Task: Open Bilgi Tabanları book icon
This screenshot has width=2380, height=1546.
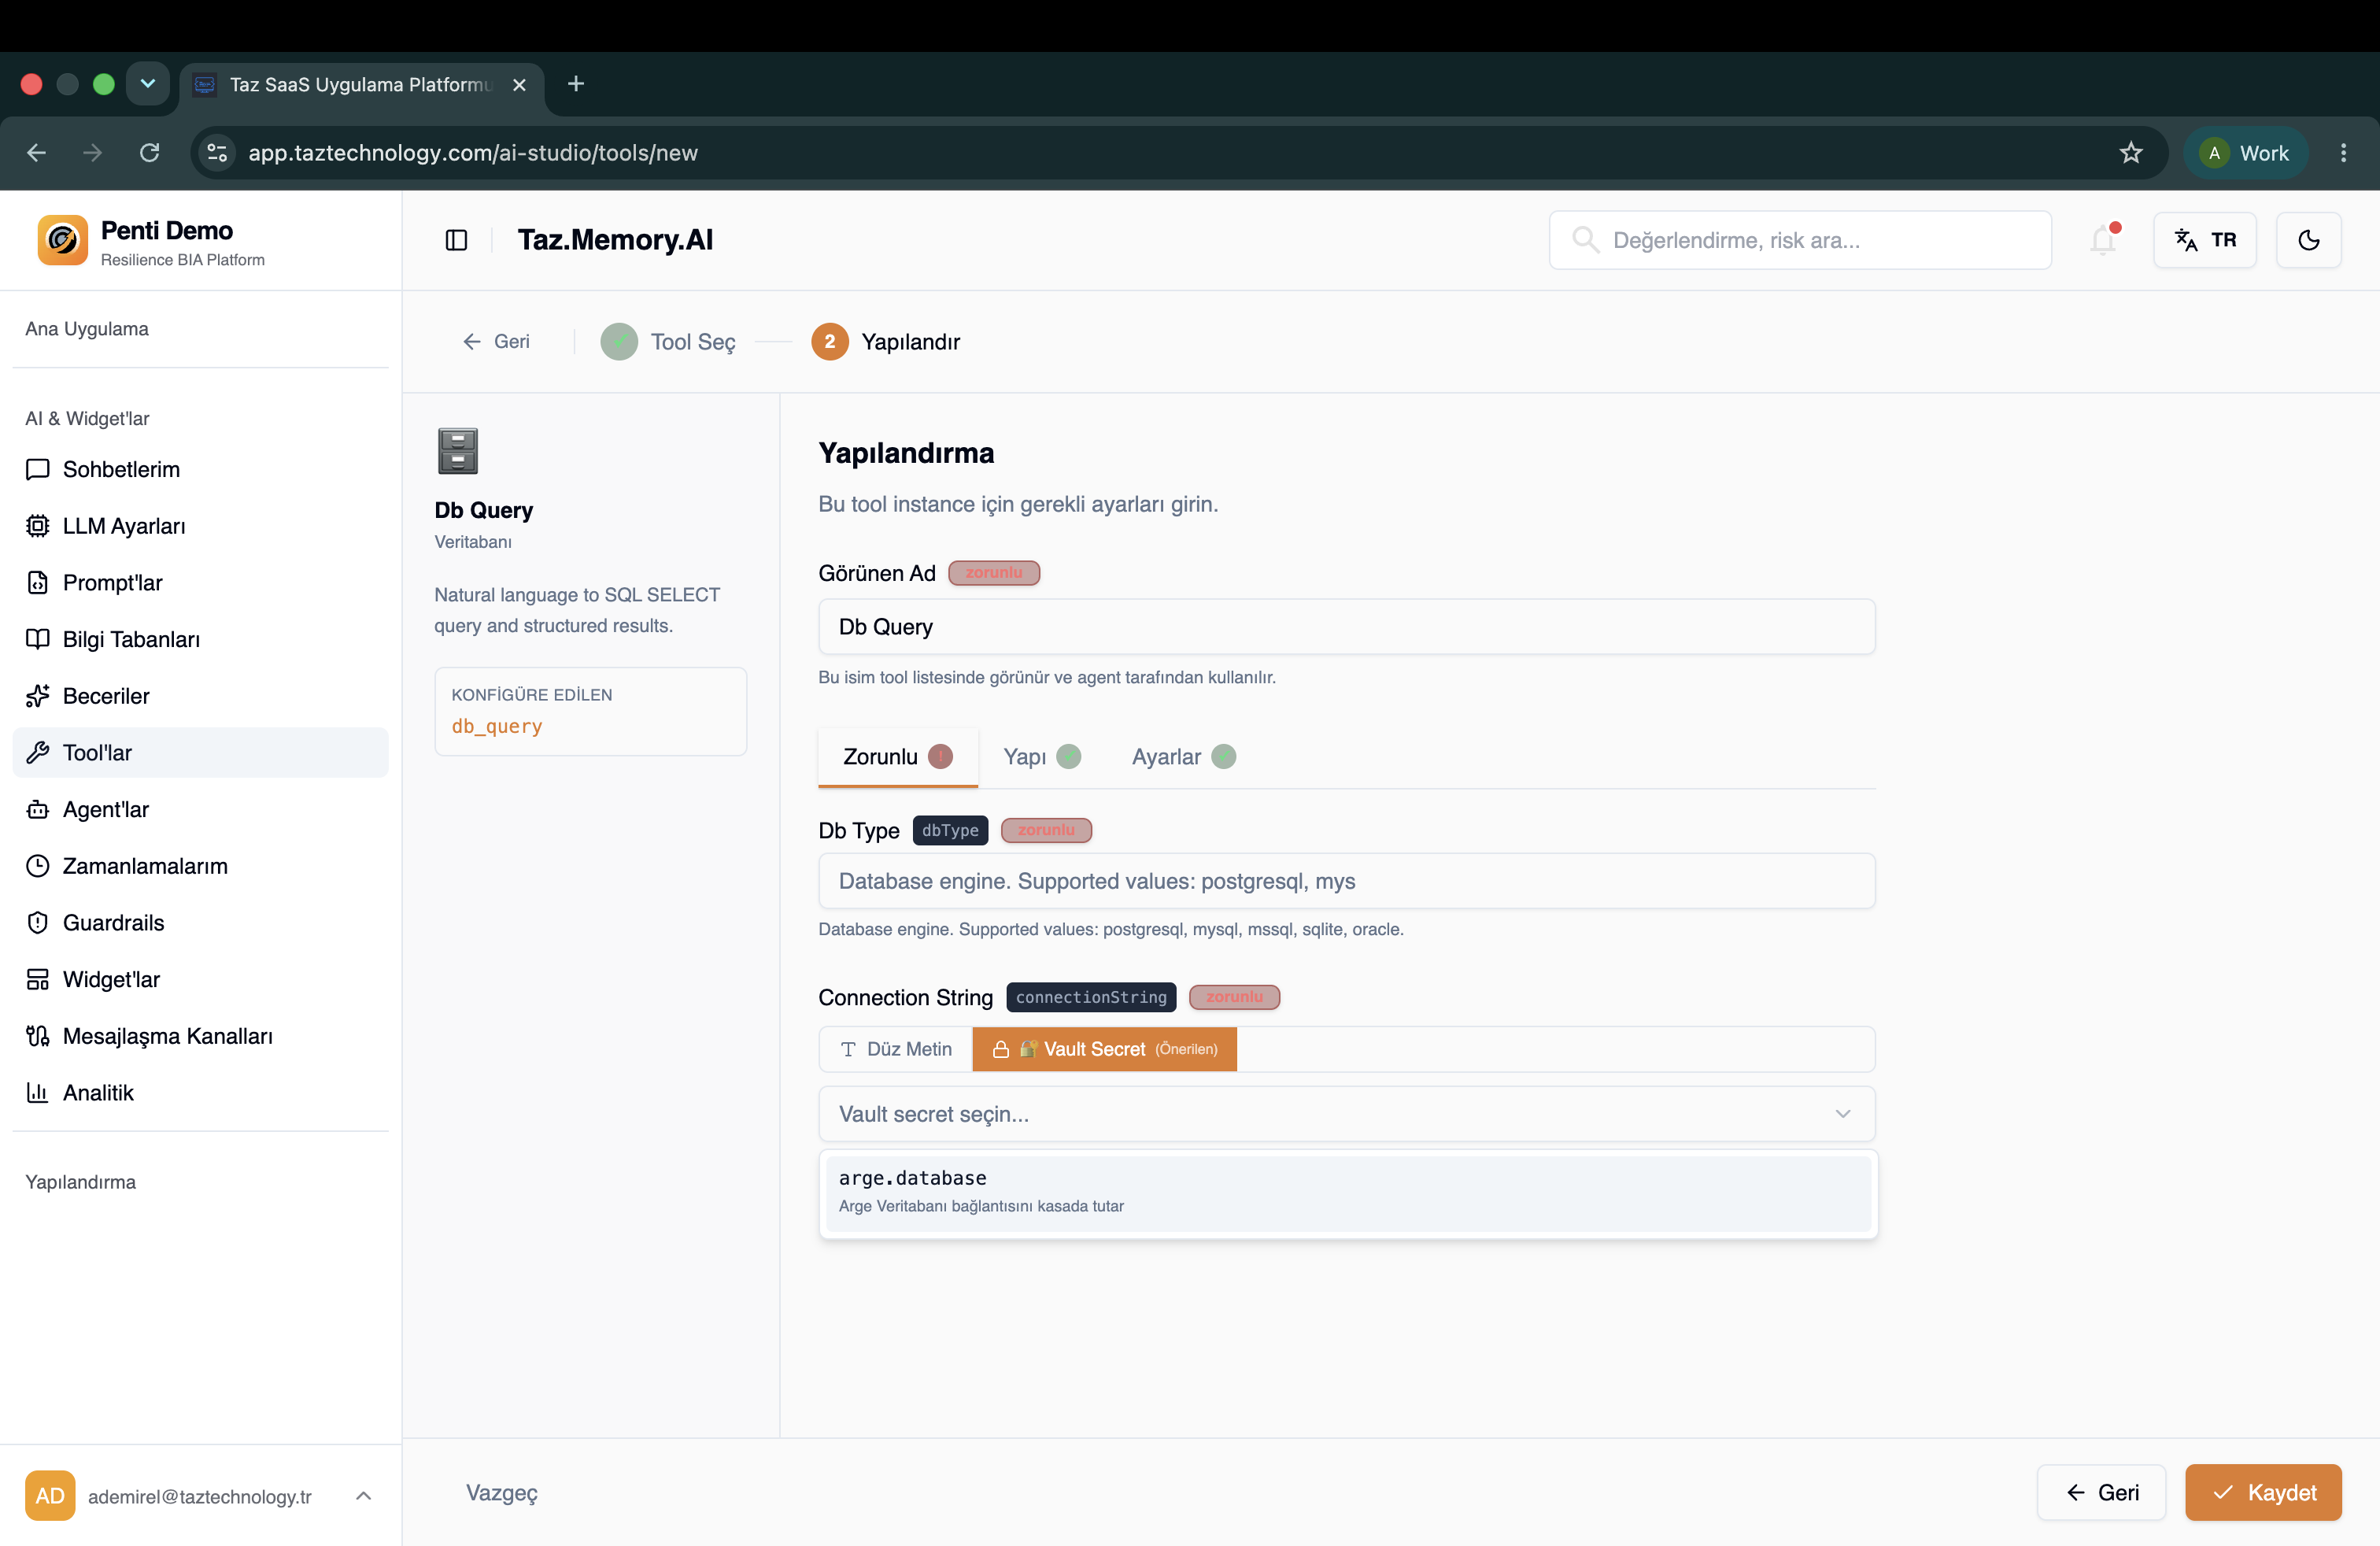Action: (38, 639)
